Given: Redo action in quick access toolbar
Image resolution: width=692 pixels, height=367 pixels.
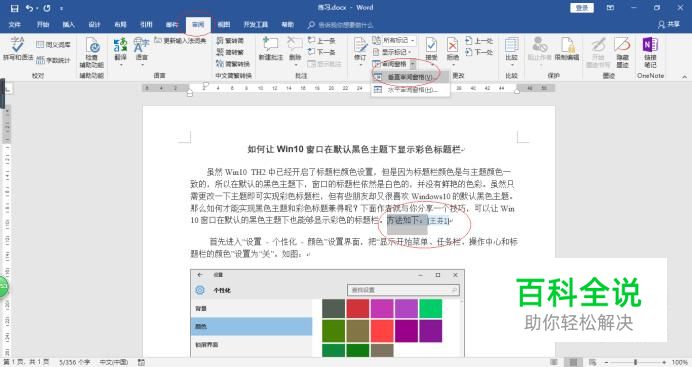Looking at the screenshot, I should (x=47, y=8).
